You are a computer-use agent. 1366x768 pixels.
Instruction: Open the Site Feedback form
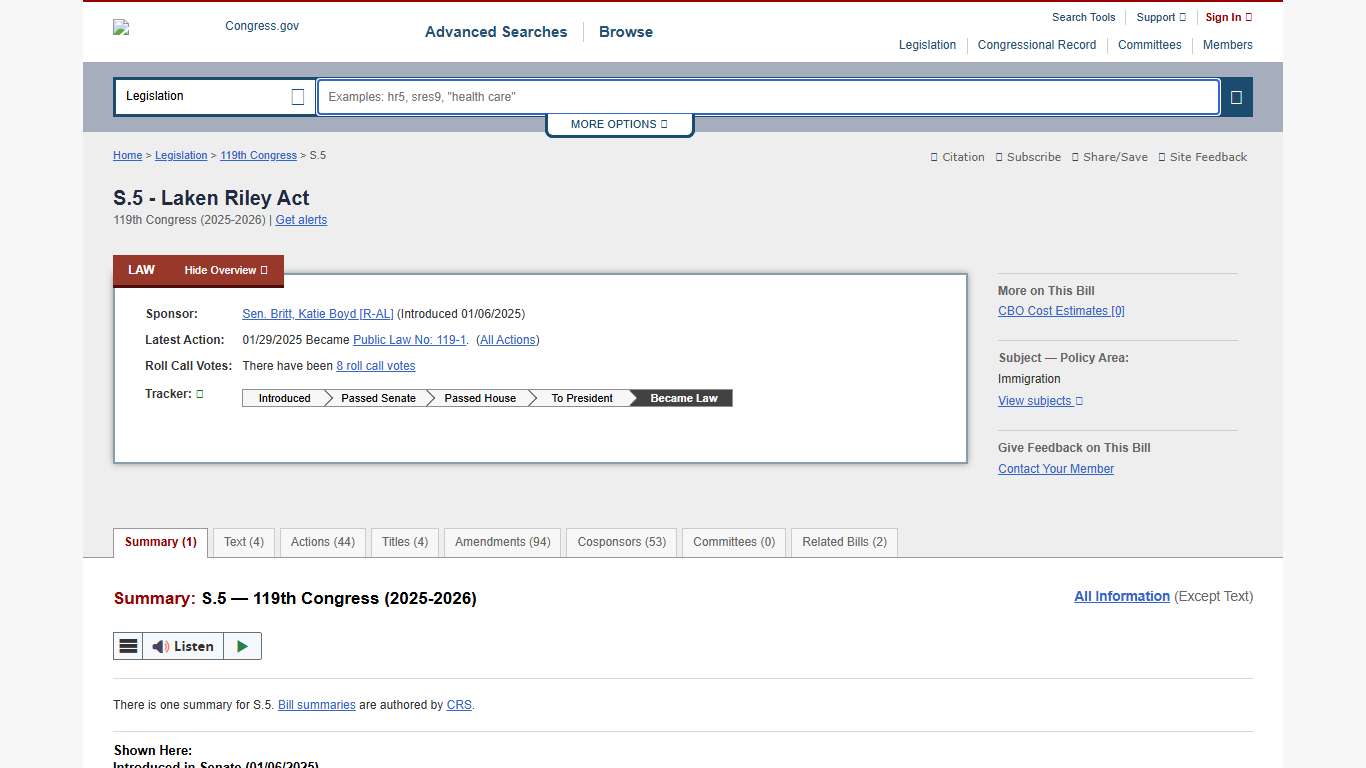pos(1203,157)
